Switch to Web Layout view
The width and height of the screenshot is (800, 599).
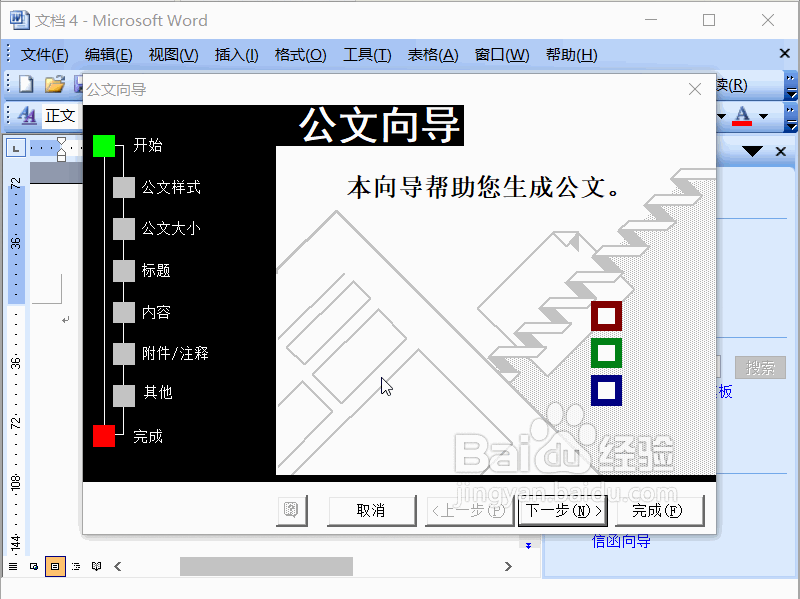33,565
